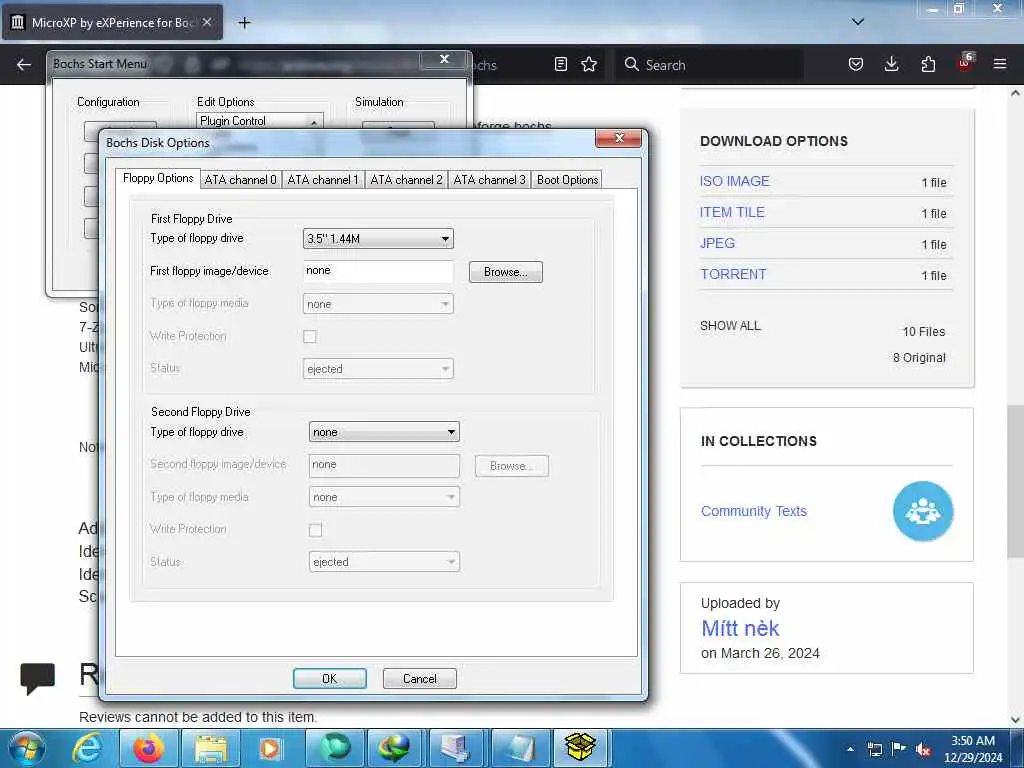Screen dimensions: 1024x768
Task: Open the Community Texts collection link
Action: [754, 511]
